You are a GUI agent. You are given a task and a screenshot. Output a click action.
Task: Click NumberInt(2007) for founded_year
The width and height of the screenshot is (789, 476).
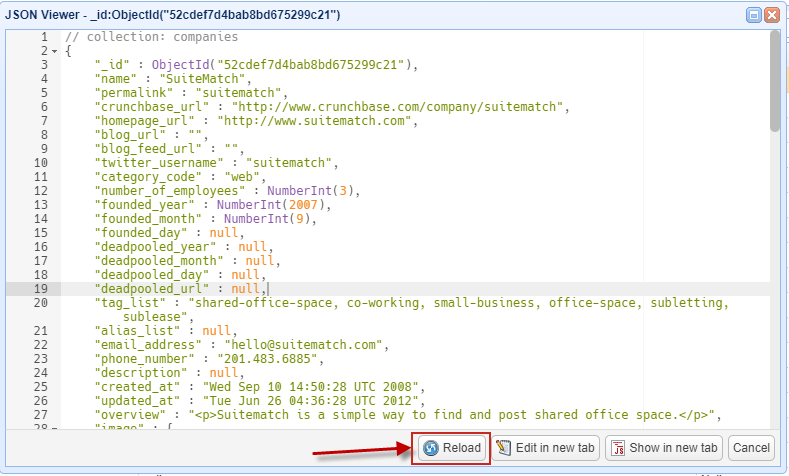271,205
